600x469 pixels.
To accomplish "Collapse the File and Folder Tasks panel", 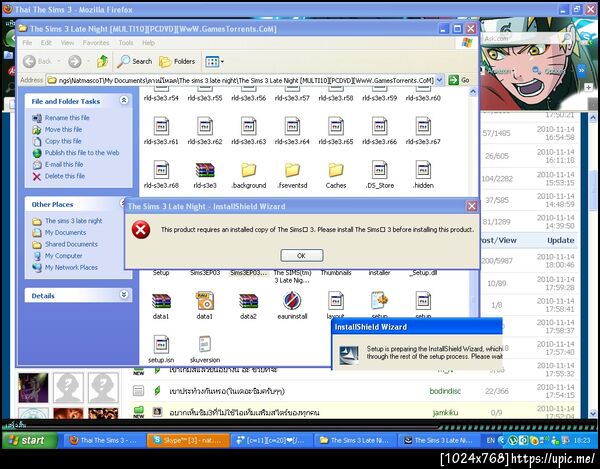I will (124, 100).
